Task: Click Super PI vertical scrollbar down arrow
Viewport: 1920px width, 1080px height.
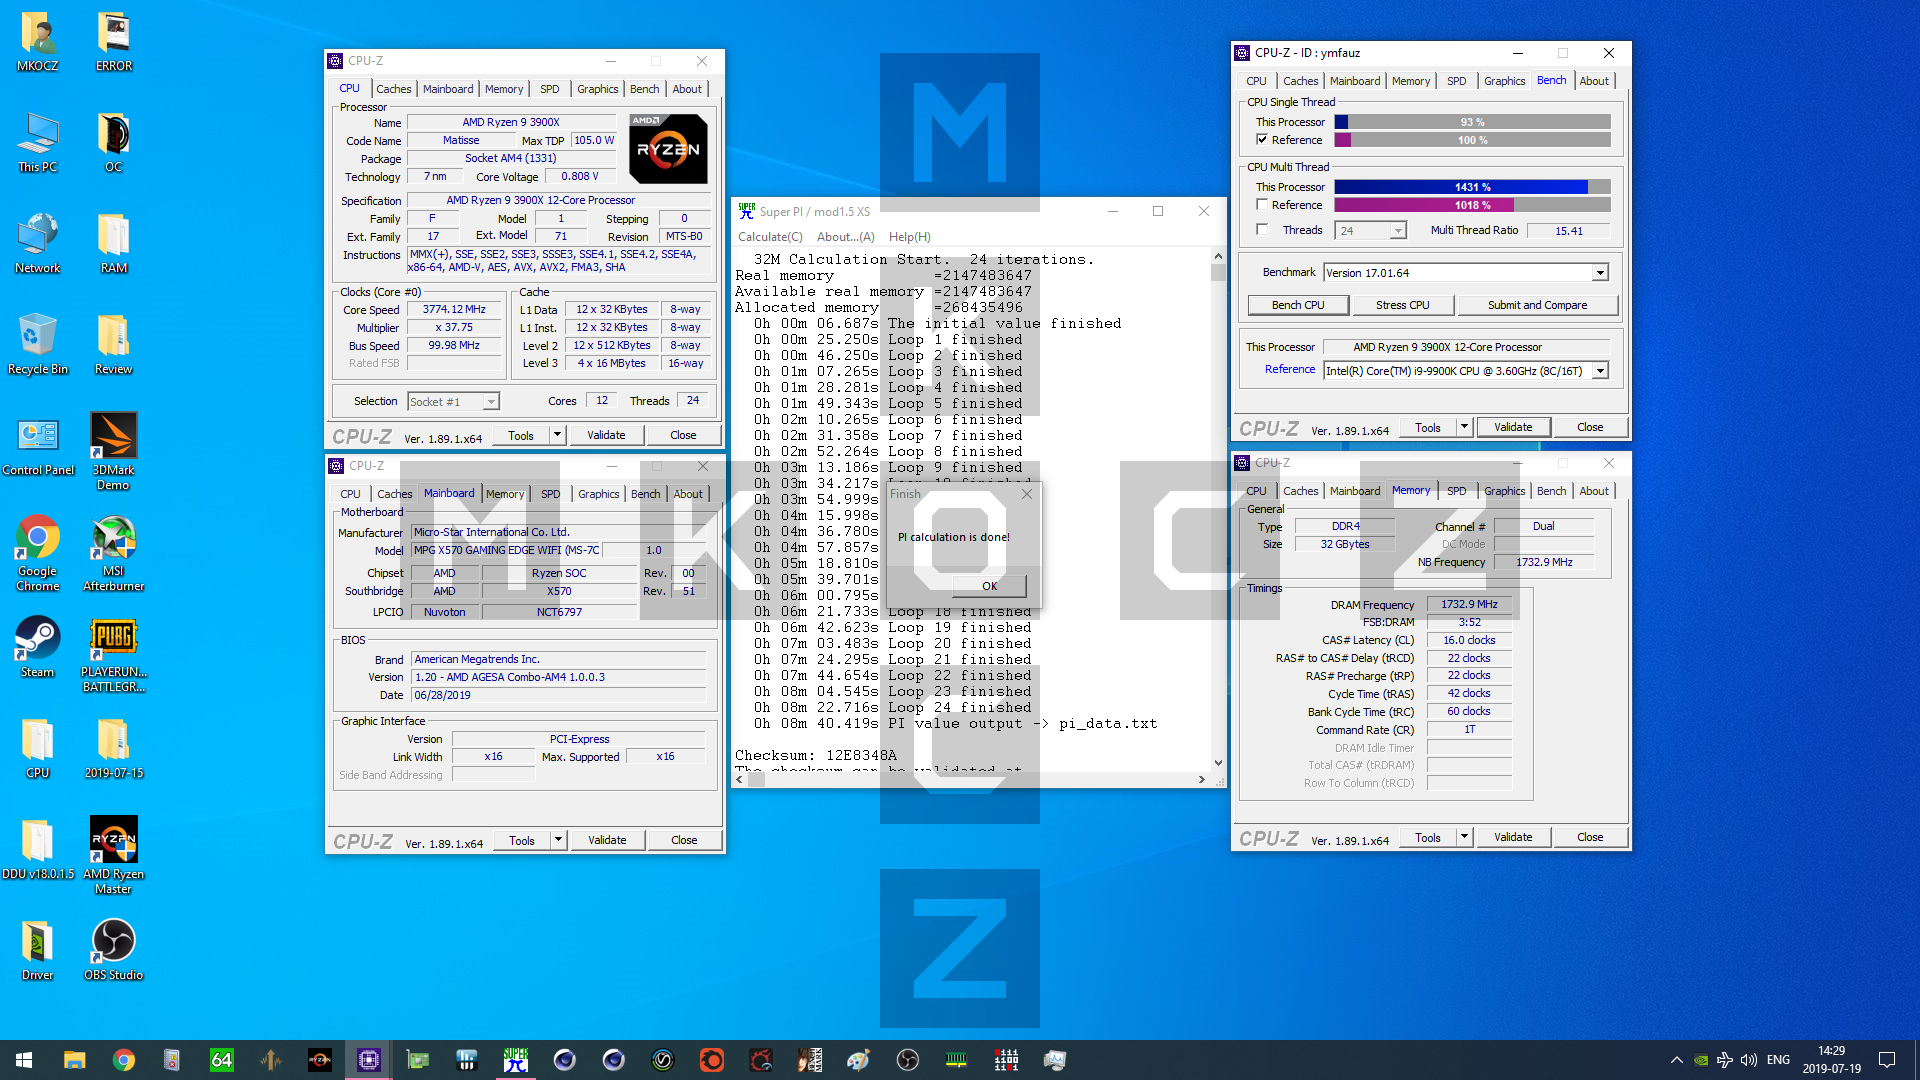Action: coord(1218,763)
